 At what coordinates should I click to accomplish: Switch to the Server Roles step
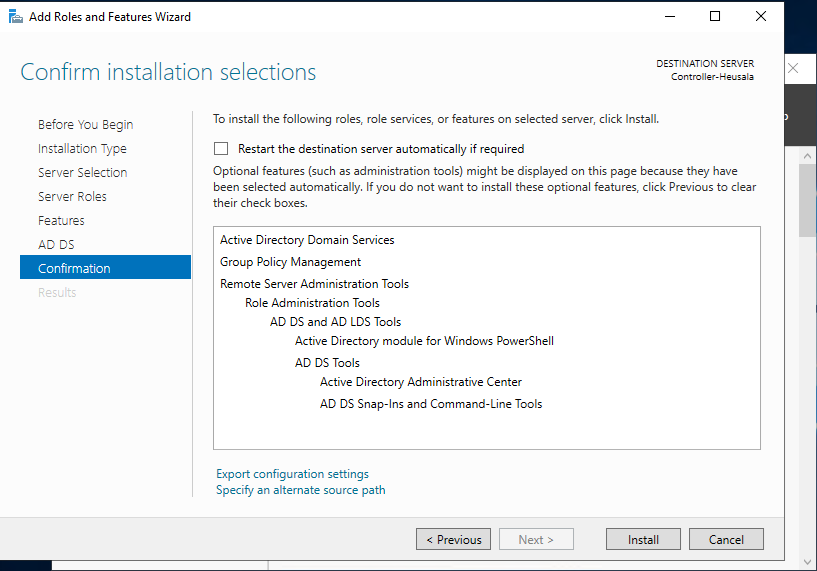click(x=72, y=196)
